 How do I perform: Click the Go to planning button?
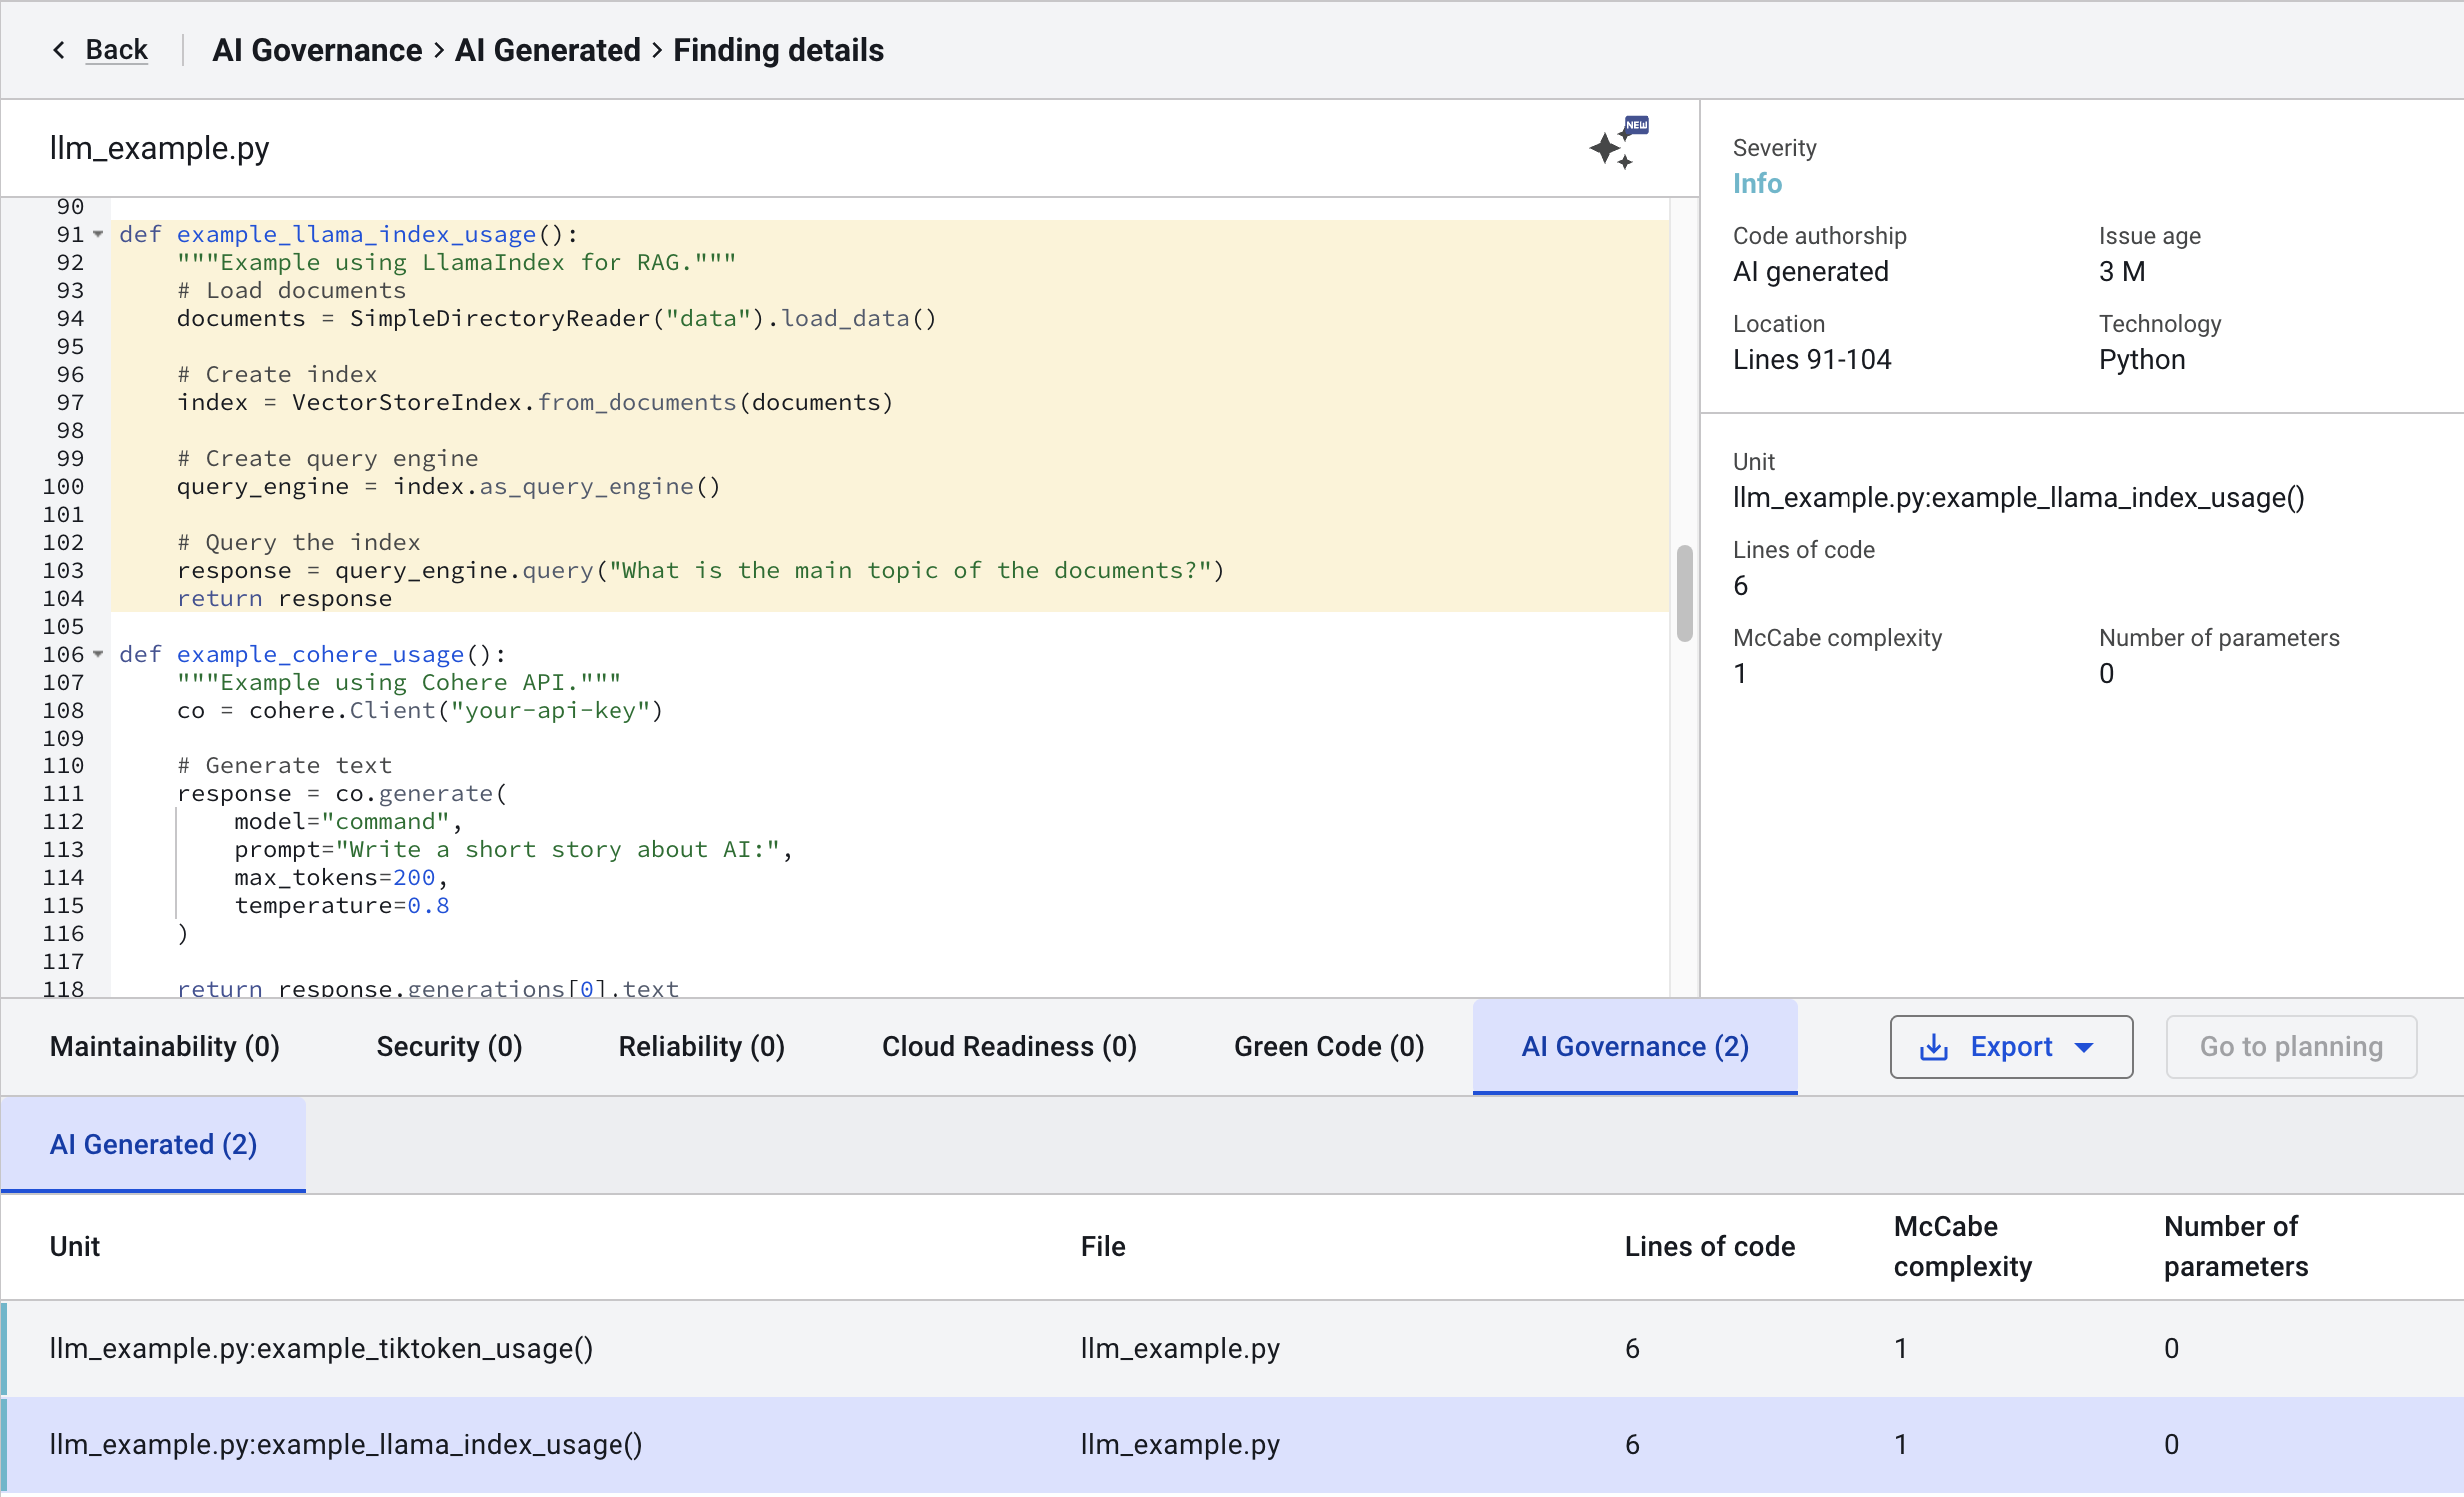pyautogui.click(x=2290, y=1047)
